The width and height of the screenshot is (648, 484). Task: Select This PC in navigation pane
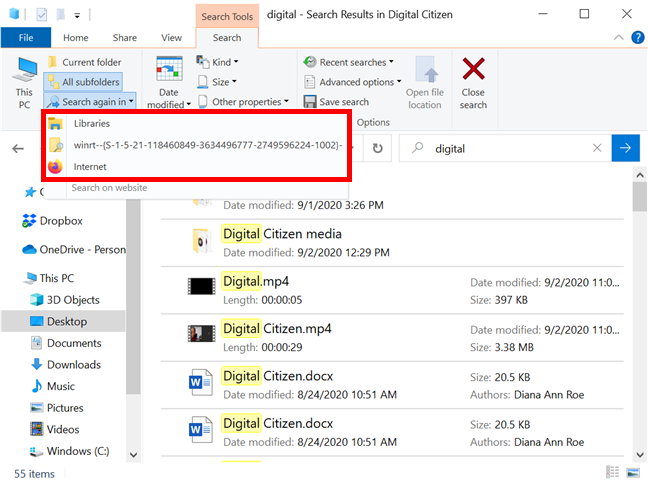pyautogui.click(x=49, y=278)
